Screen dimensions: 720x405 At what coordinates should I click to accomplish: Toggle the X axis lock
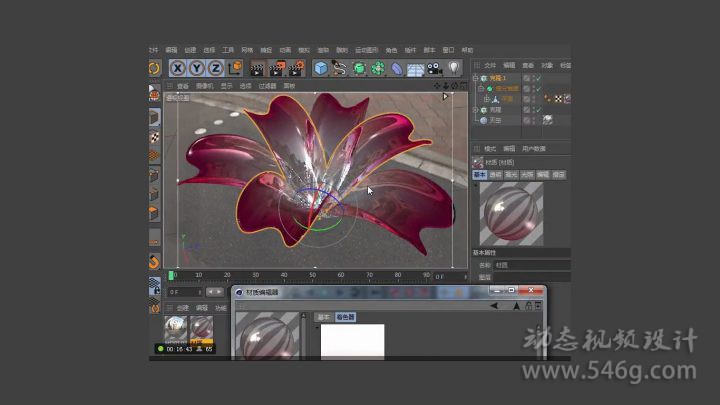click(179, 68)
